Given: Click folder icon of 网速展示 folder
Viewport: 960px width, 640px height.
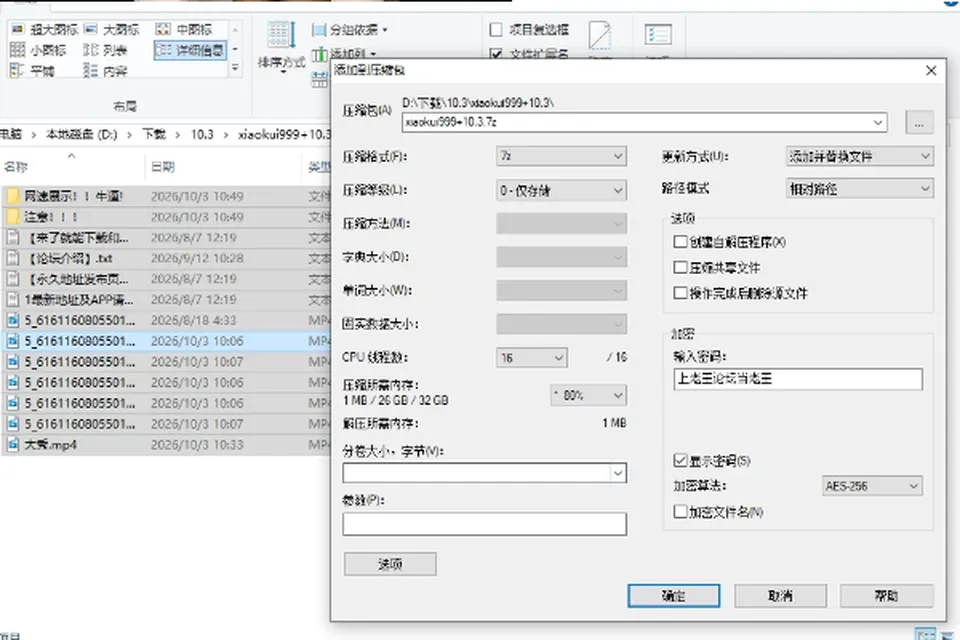Looking at the screenshot, I should (x=12, y=196).
